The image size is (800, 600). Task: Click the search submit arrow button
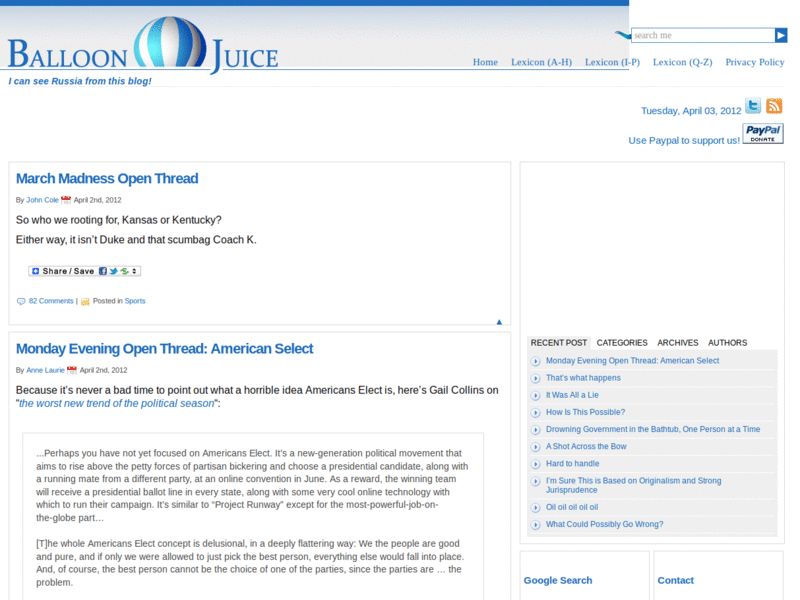[x=781, y=35]
